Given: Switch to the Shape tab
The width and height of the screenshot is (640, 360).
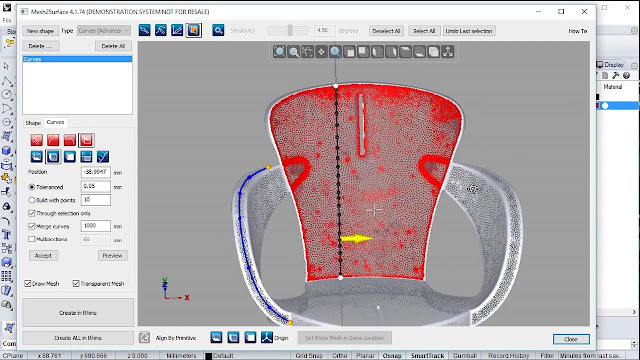Looking at the screenshot, I should (x=33, y=123).
